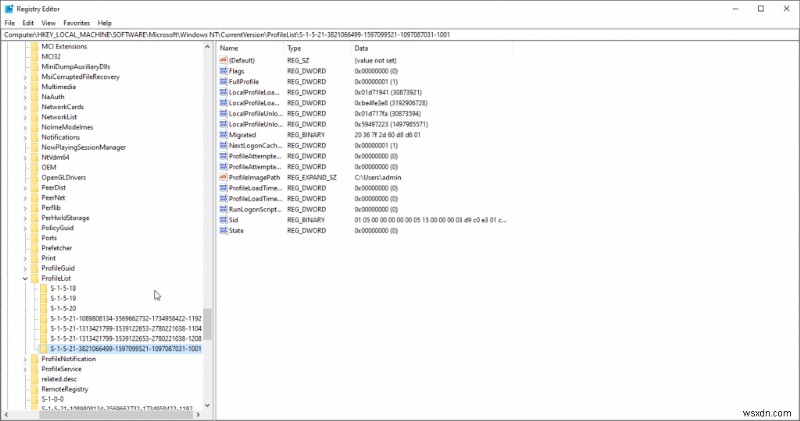The image size is (800, 421).
Task: Open the Edit menu
Action: (28, 23)
